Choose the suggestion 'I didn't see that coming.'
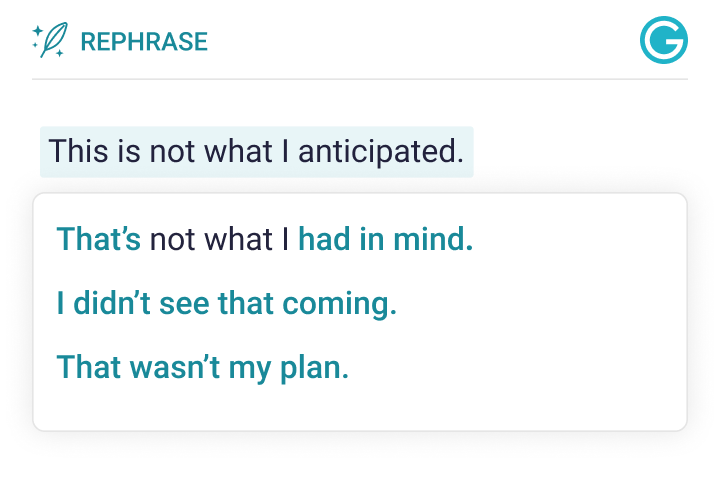Image resolution: width=720 pixels, height=480 pixels. [227, 304]
